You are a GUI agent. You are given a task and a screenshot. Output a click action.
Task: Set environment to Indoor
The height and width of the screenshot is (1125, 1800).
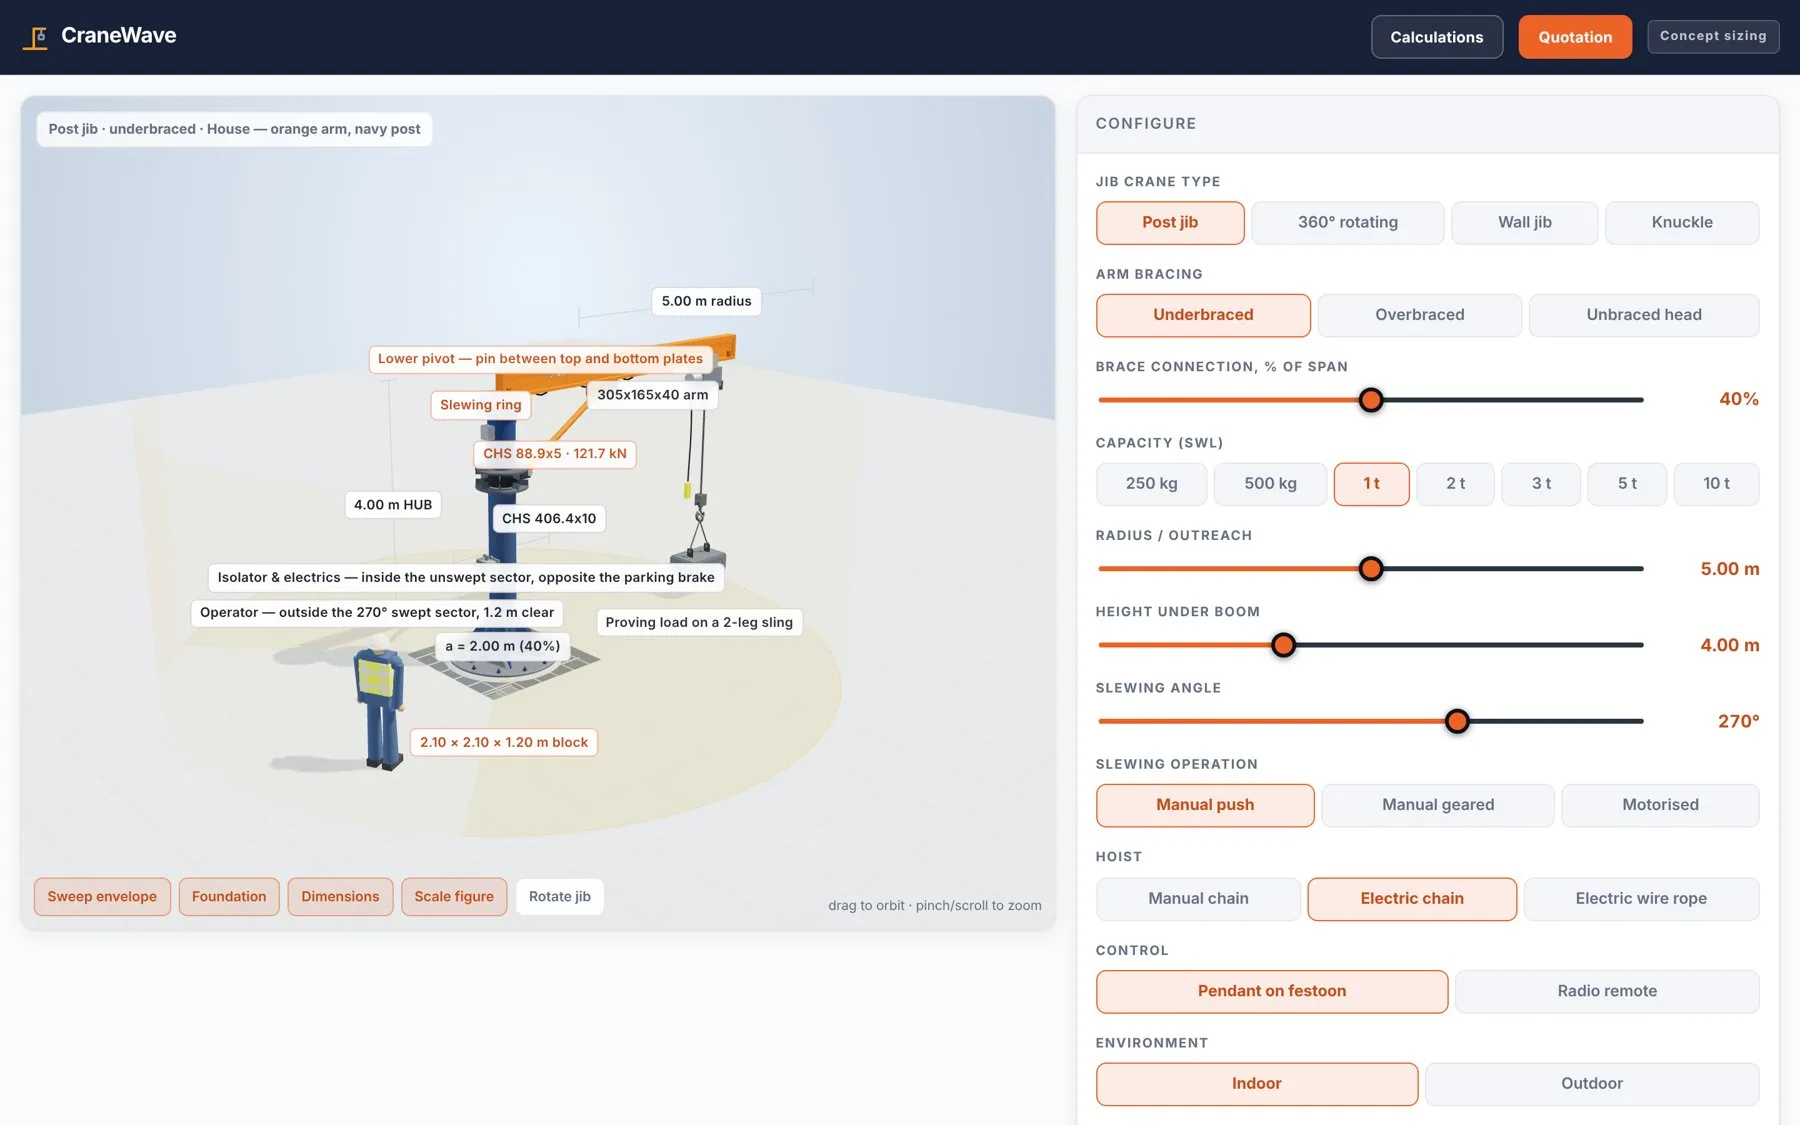pyautogui.click(x=1257, y=1084)
